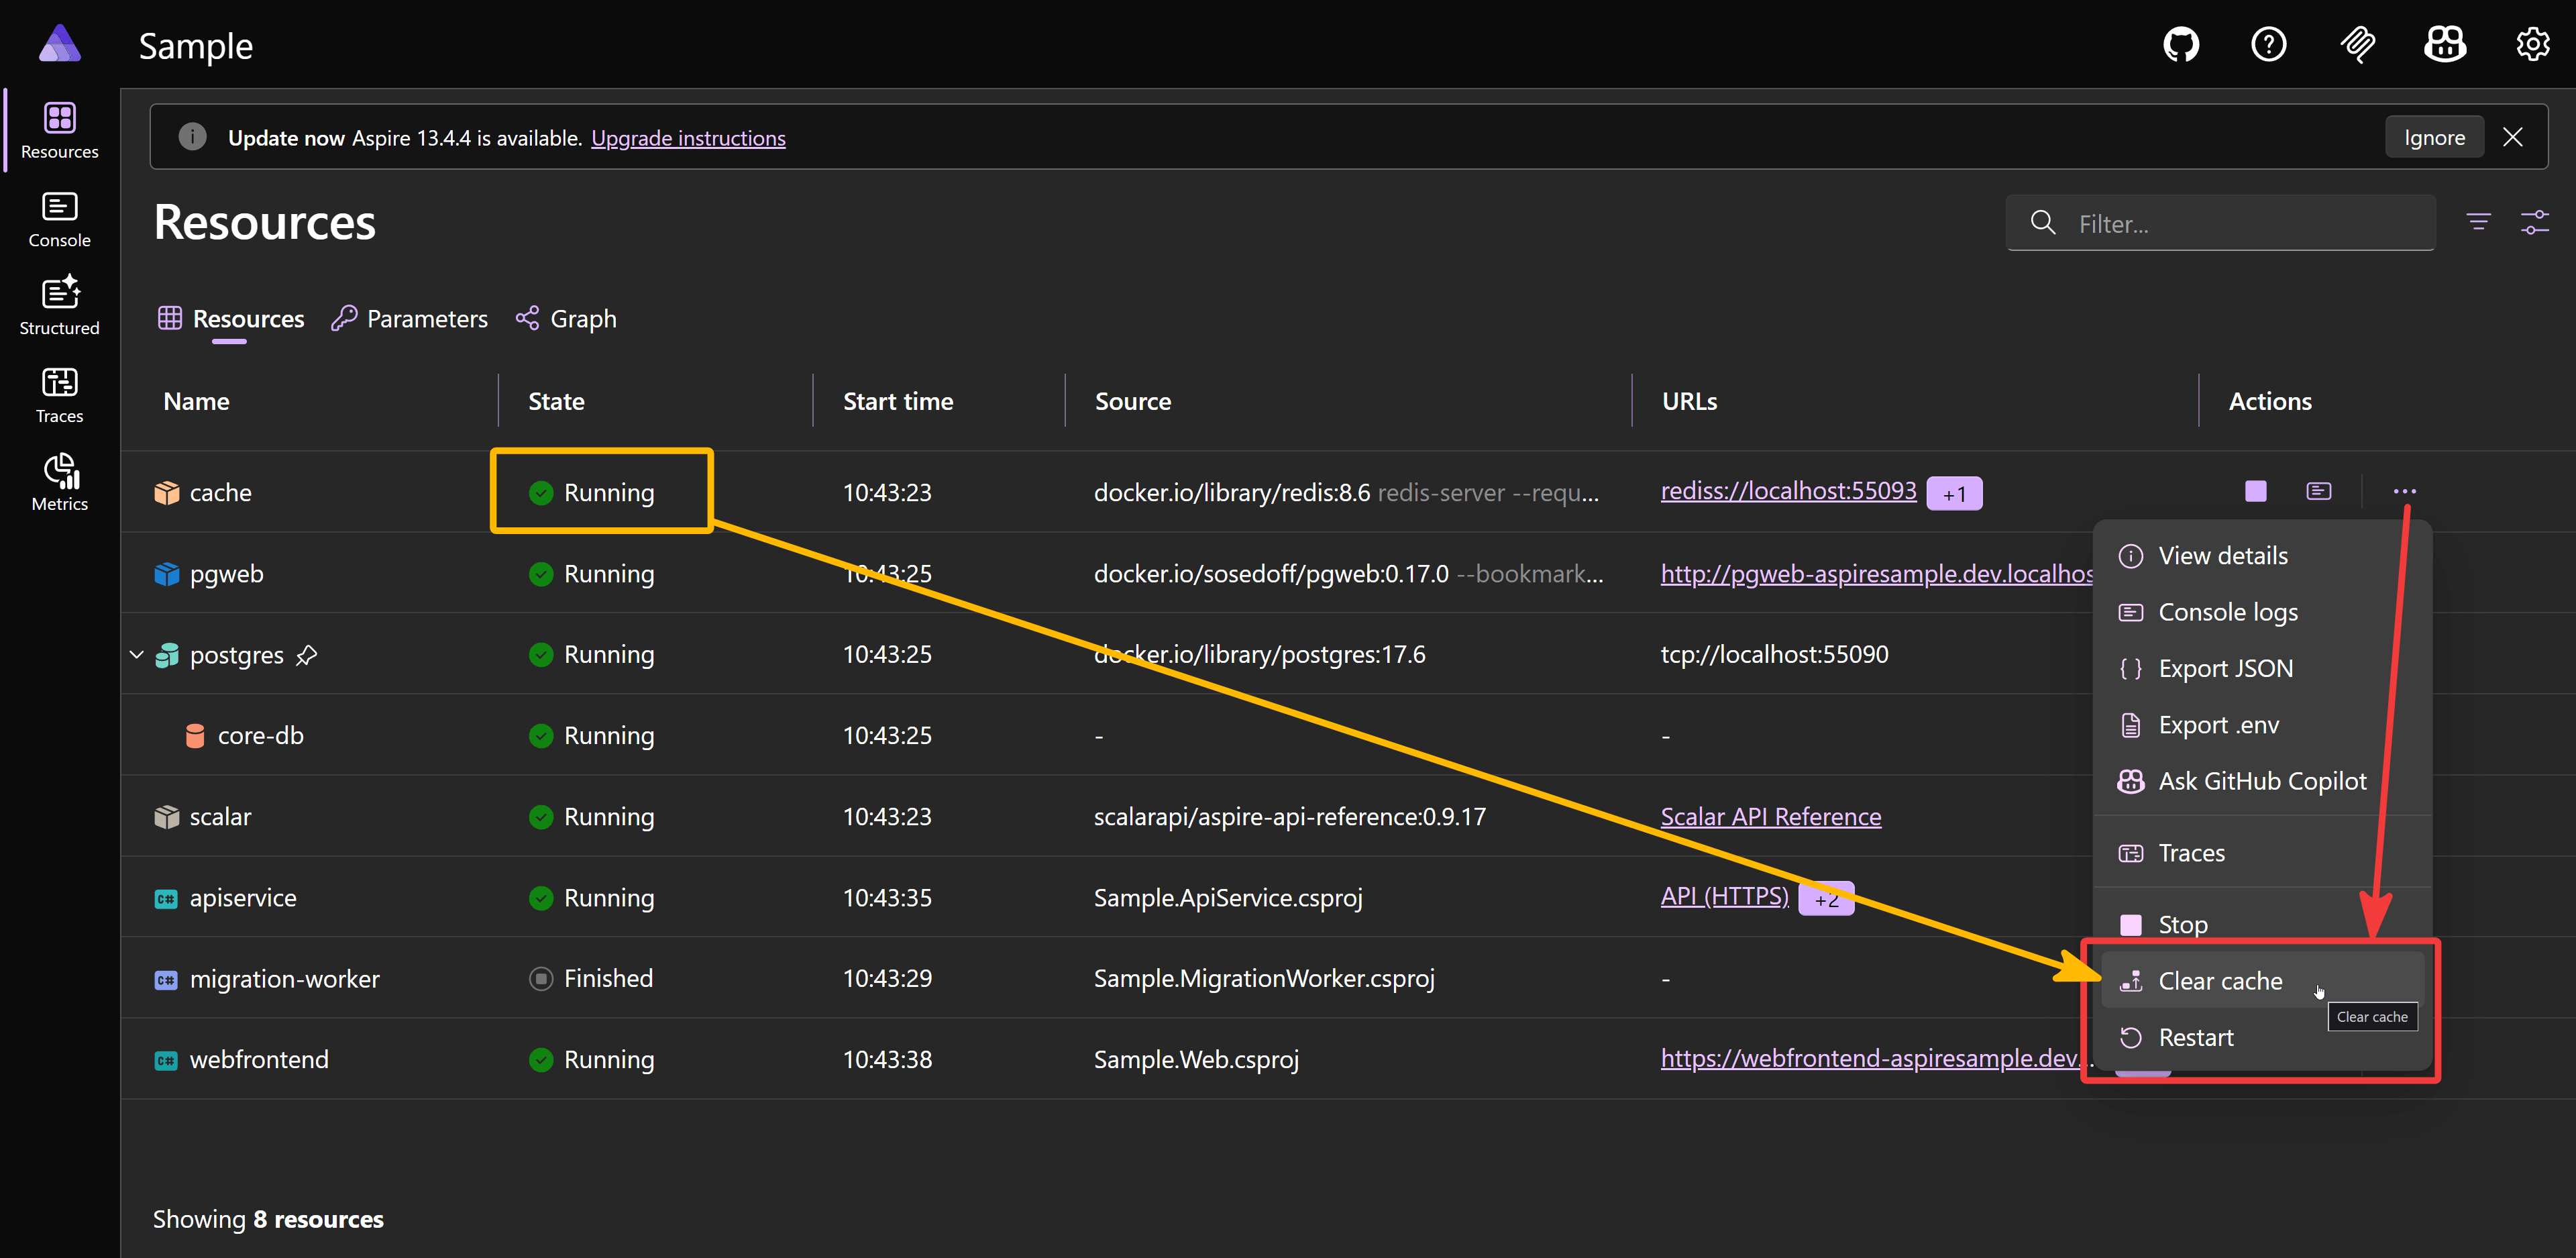Click the Ignore button in banner
Viewport: 2576px width, 1258px height.
coord(2434,137)
